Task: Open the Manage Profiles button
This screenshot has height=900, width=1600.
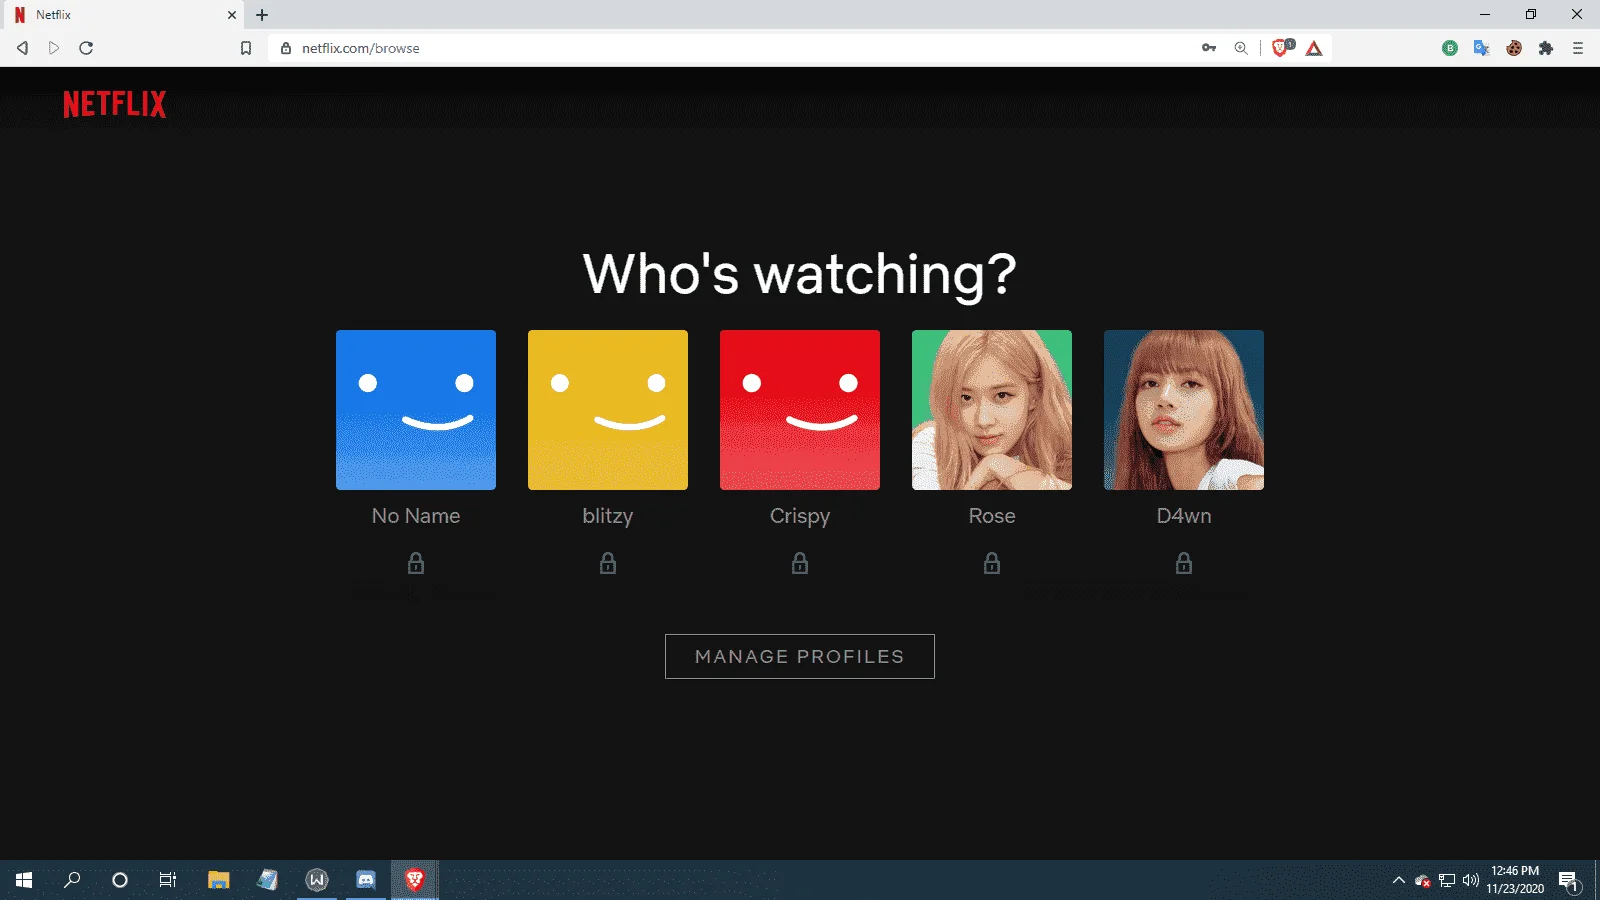Action: click(800, 656)
